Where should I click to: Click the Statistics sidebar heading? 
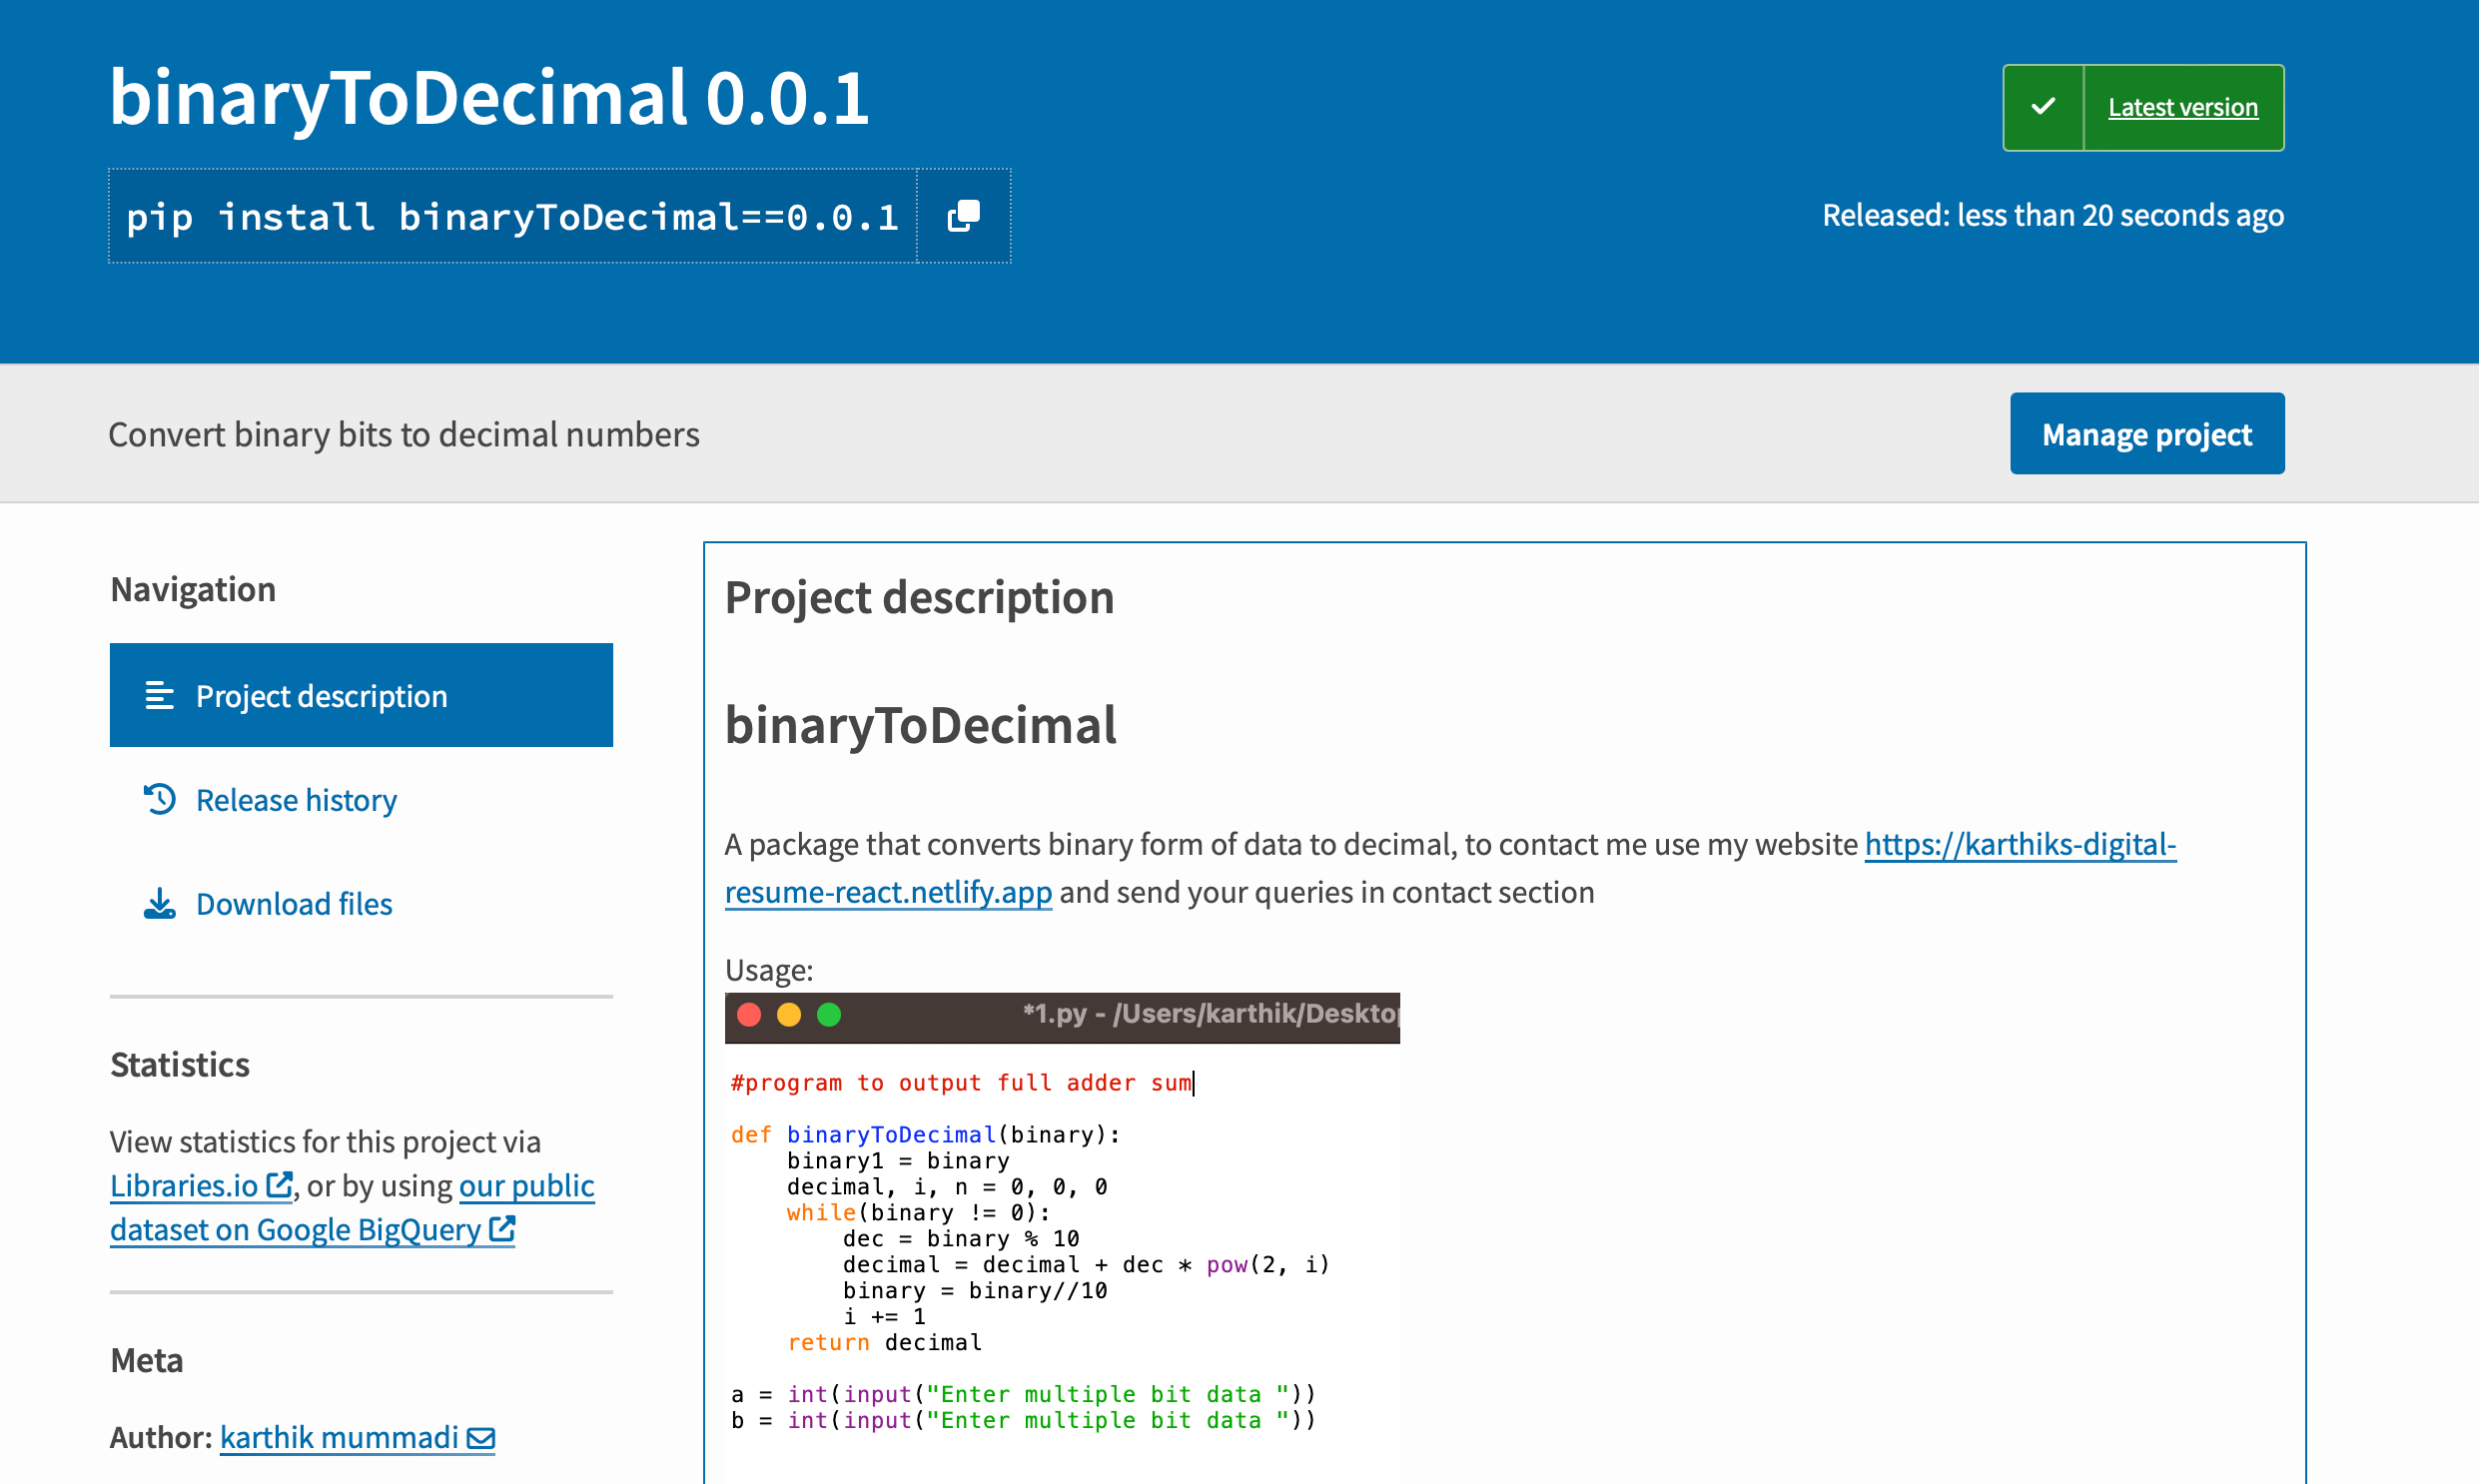(180, 1064)
